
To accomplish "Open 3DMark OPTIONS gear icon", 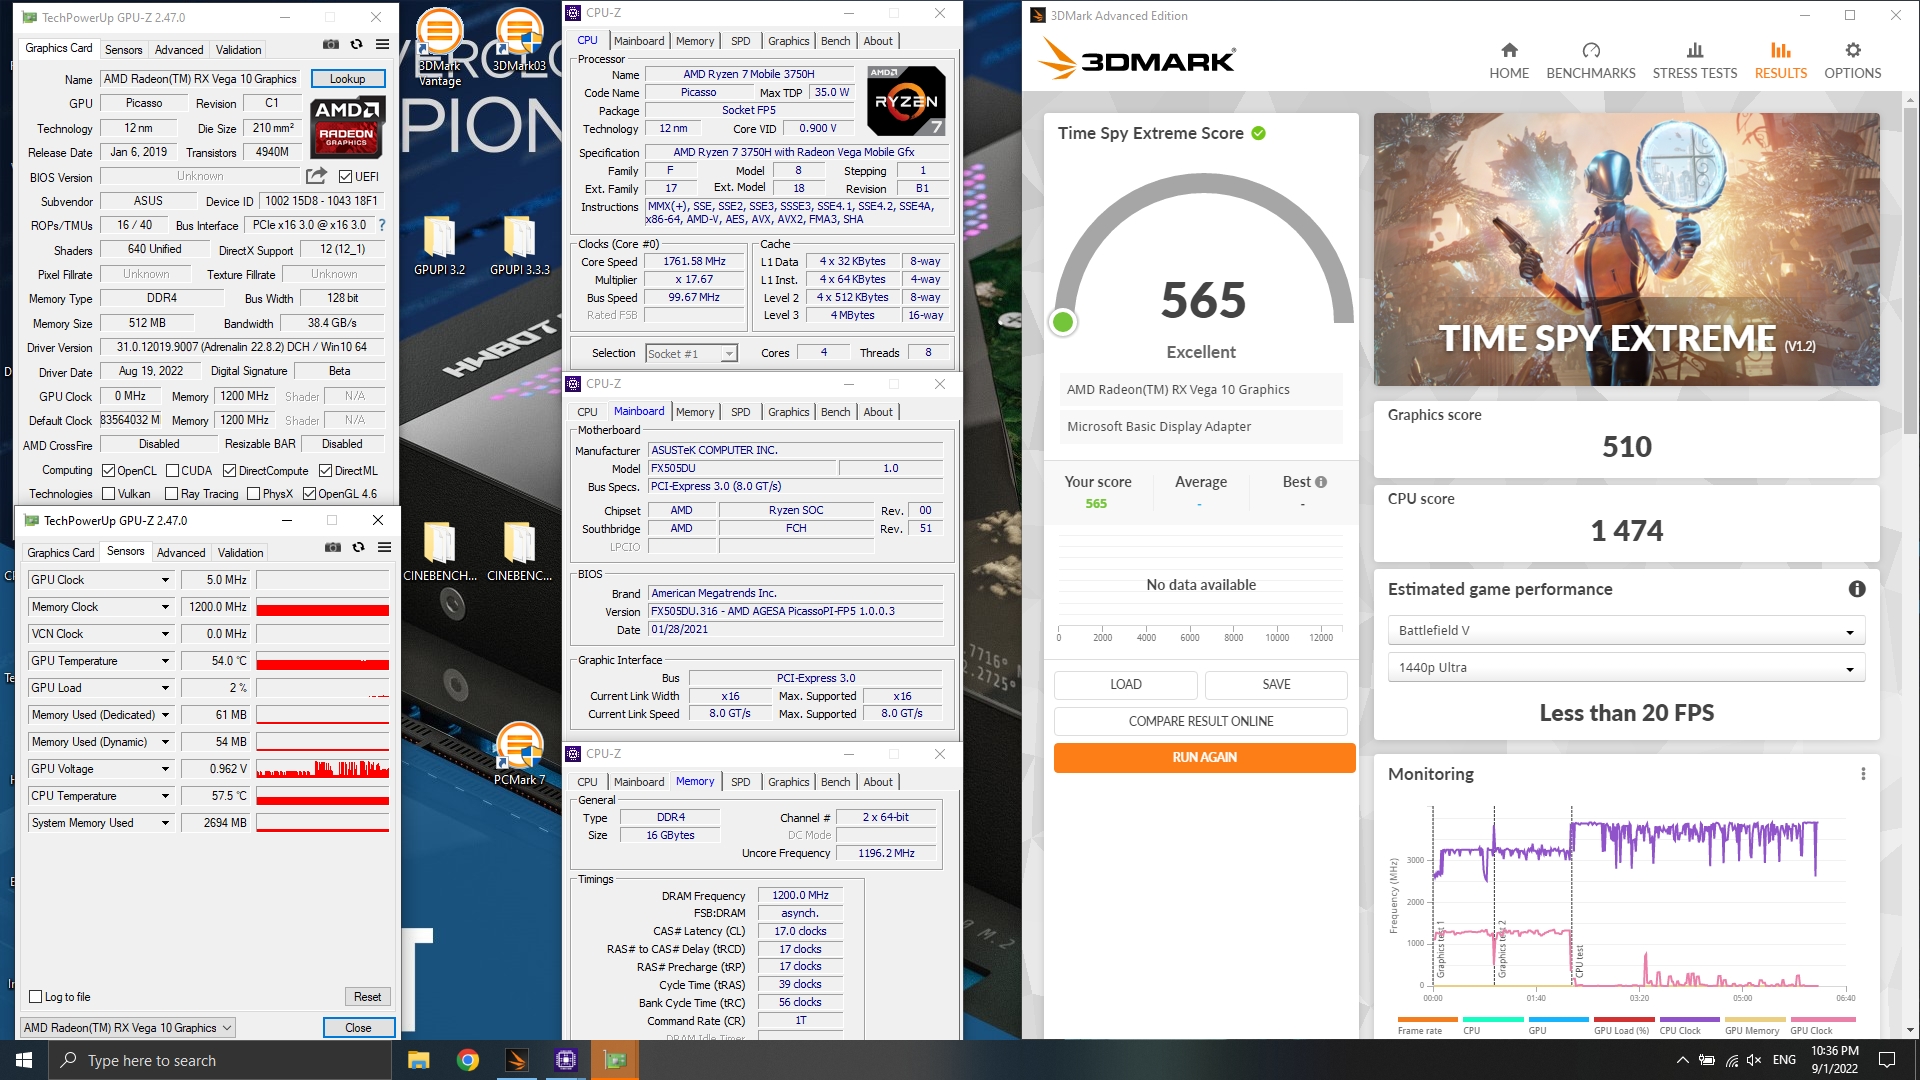I will click(x=1853, y=50).
